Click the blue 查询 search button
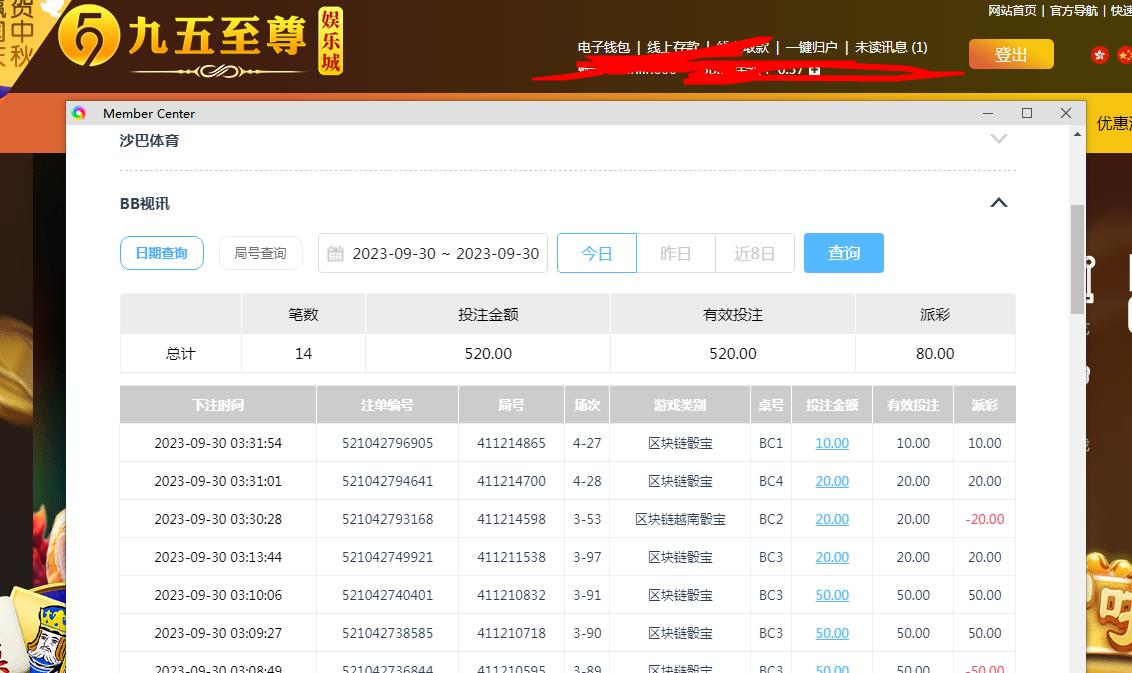The image size is (1132, 673). (x=844, y=253)
